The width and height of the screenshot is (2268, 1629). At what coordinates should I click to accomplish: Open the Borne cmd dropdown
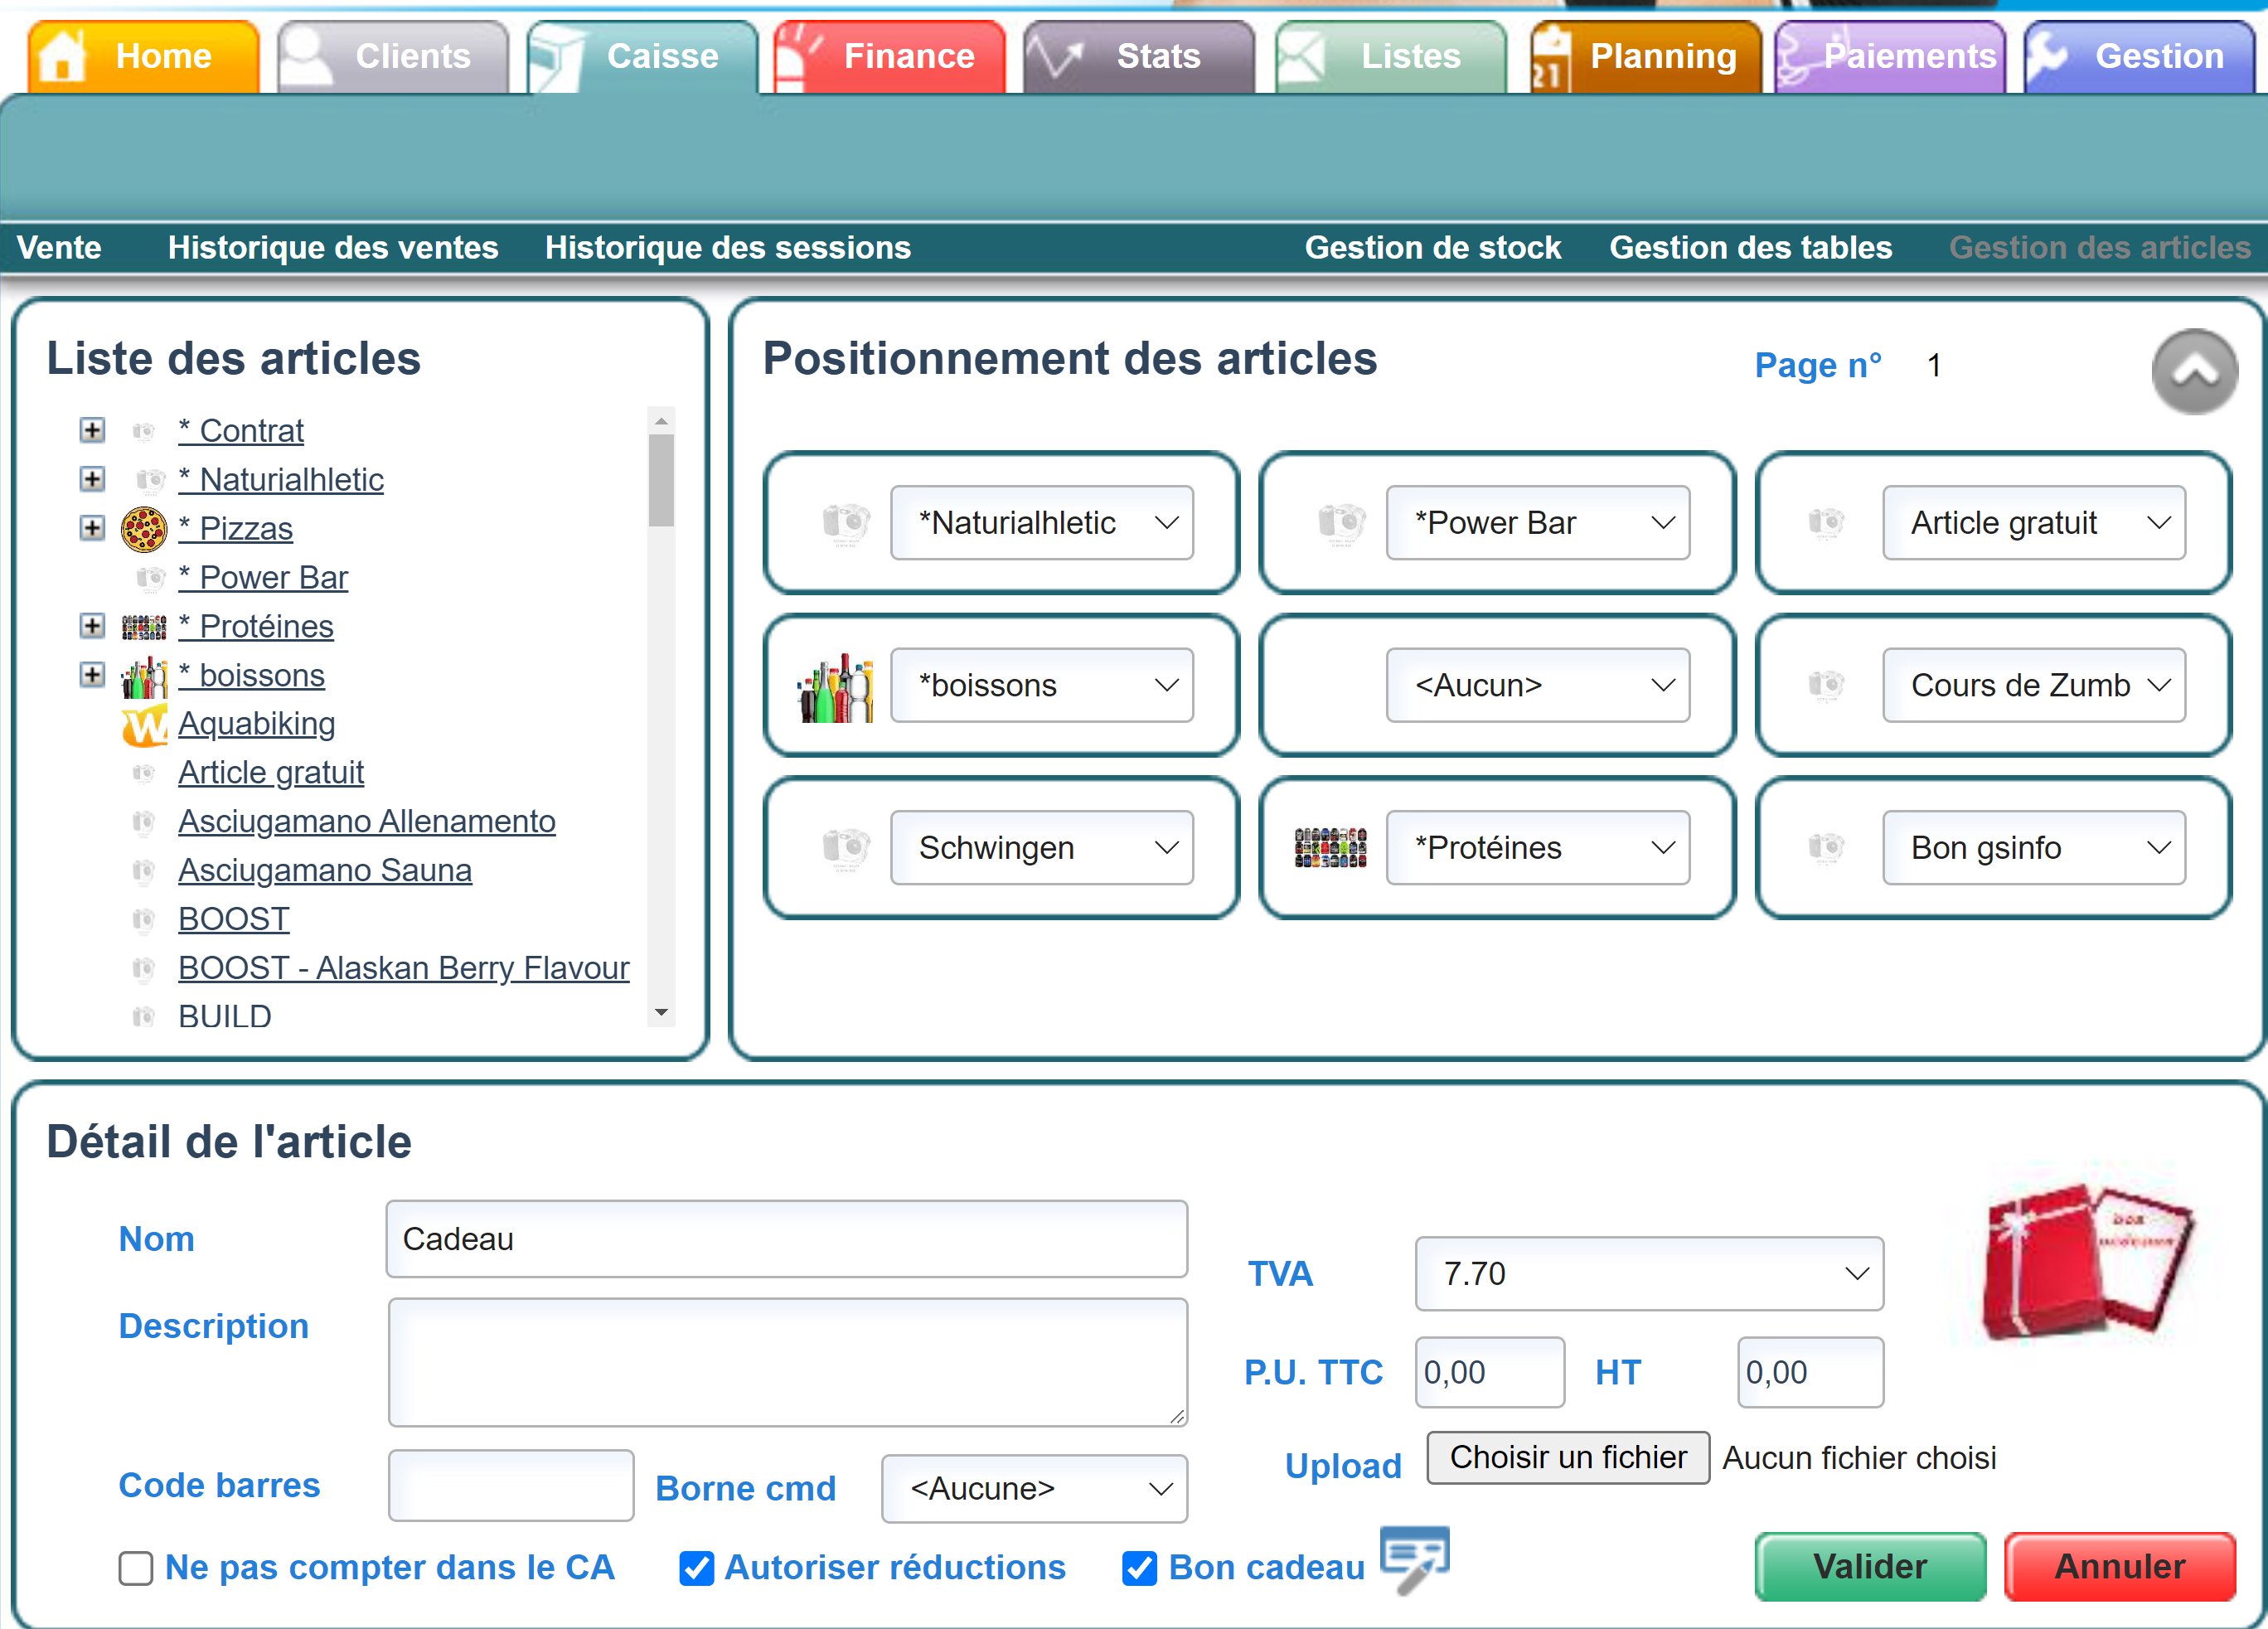coord(1034,1489)
